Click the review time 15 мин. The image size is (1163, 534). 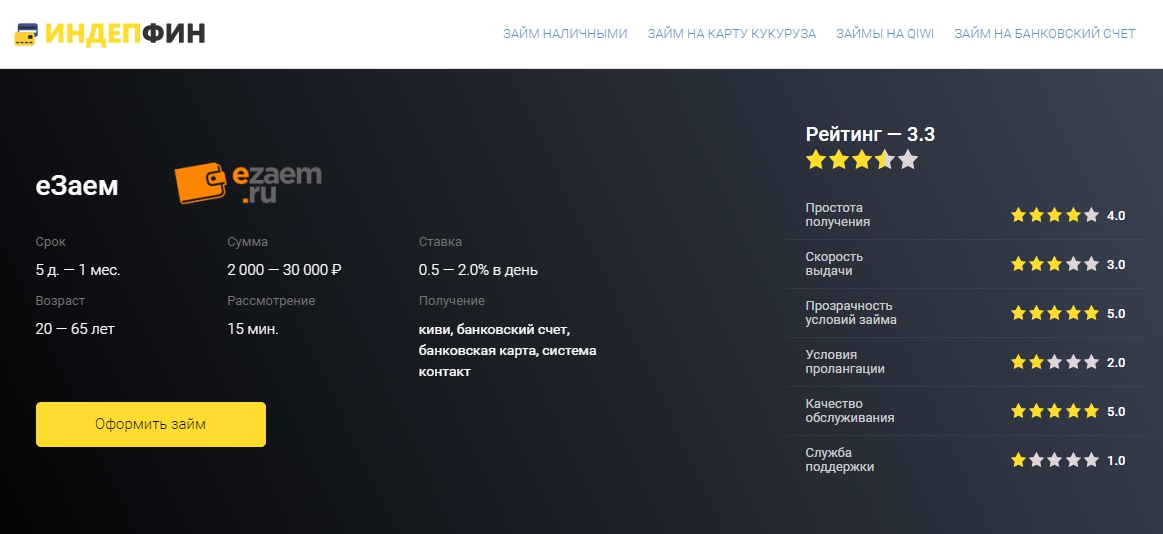pyautogui.click(x=253, y=329)
